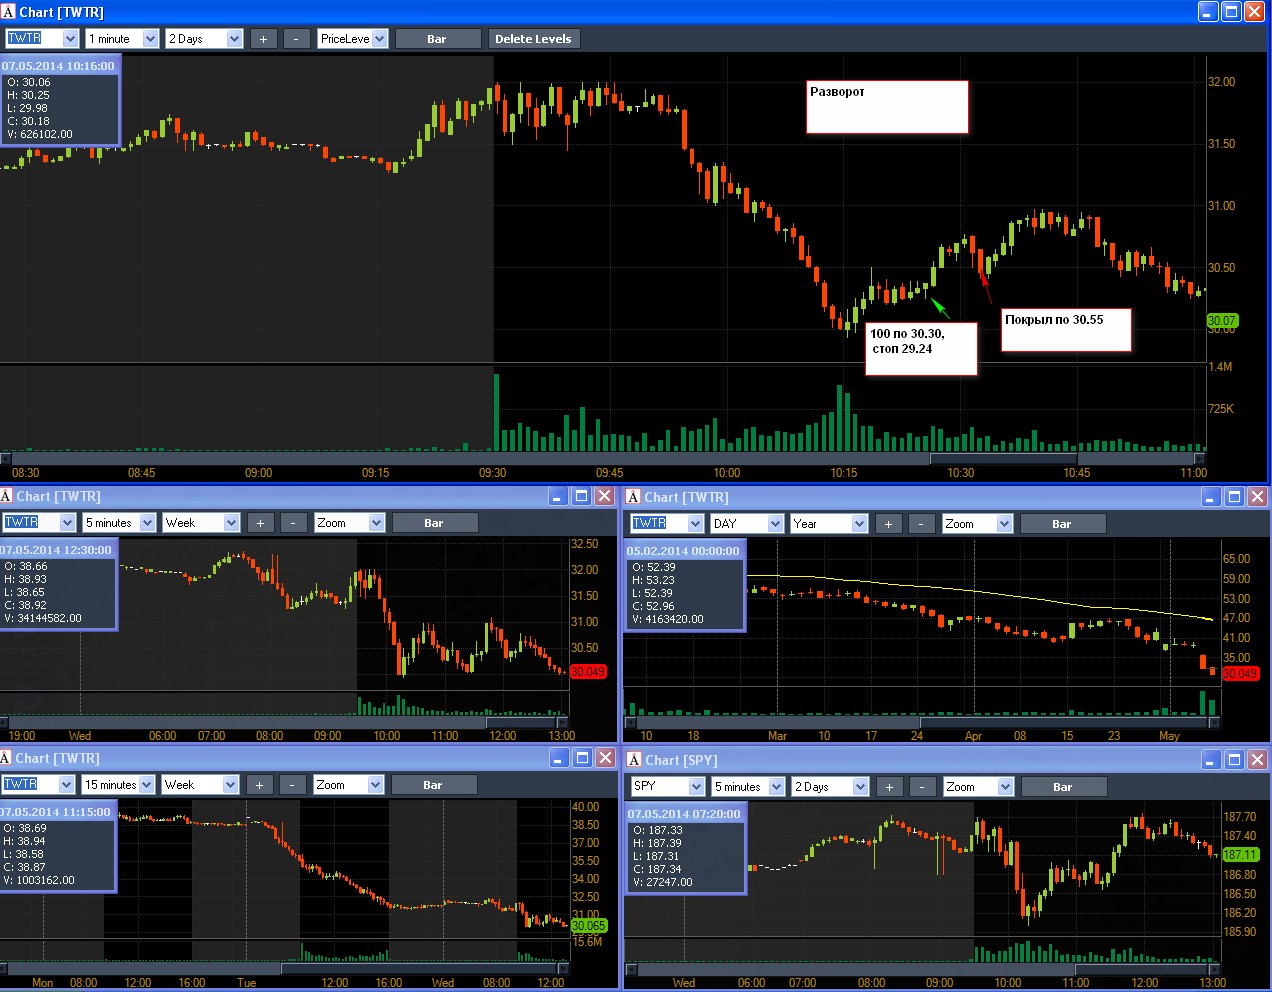Click the green 30.07 price label
This screenshot has height=992, width=1272.
tap(1222, 321)
